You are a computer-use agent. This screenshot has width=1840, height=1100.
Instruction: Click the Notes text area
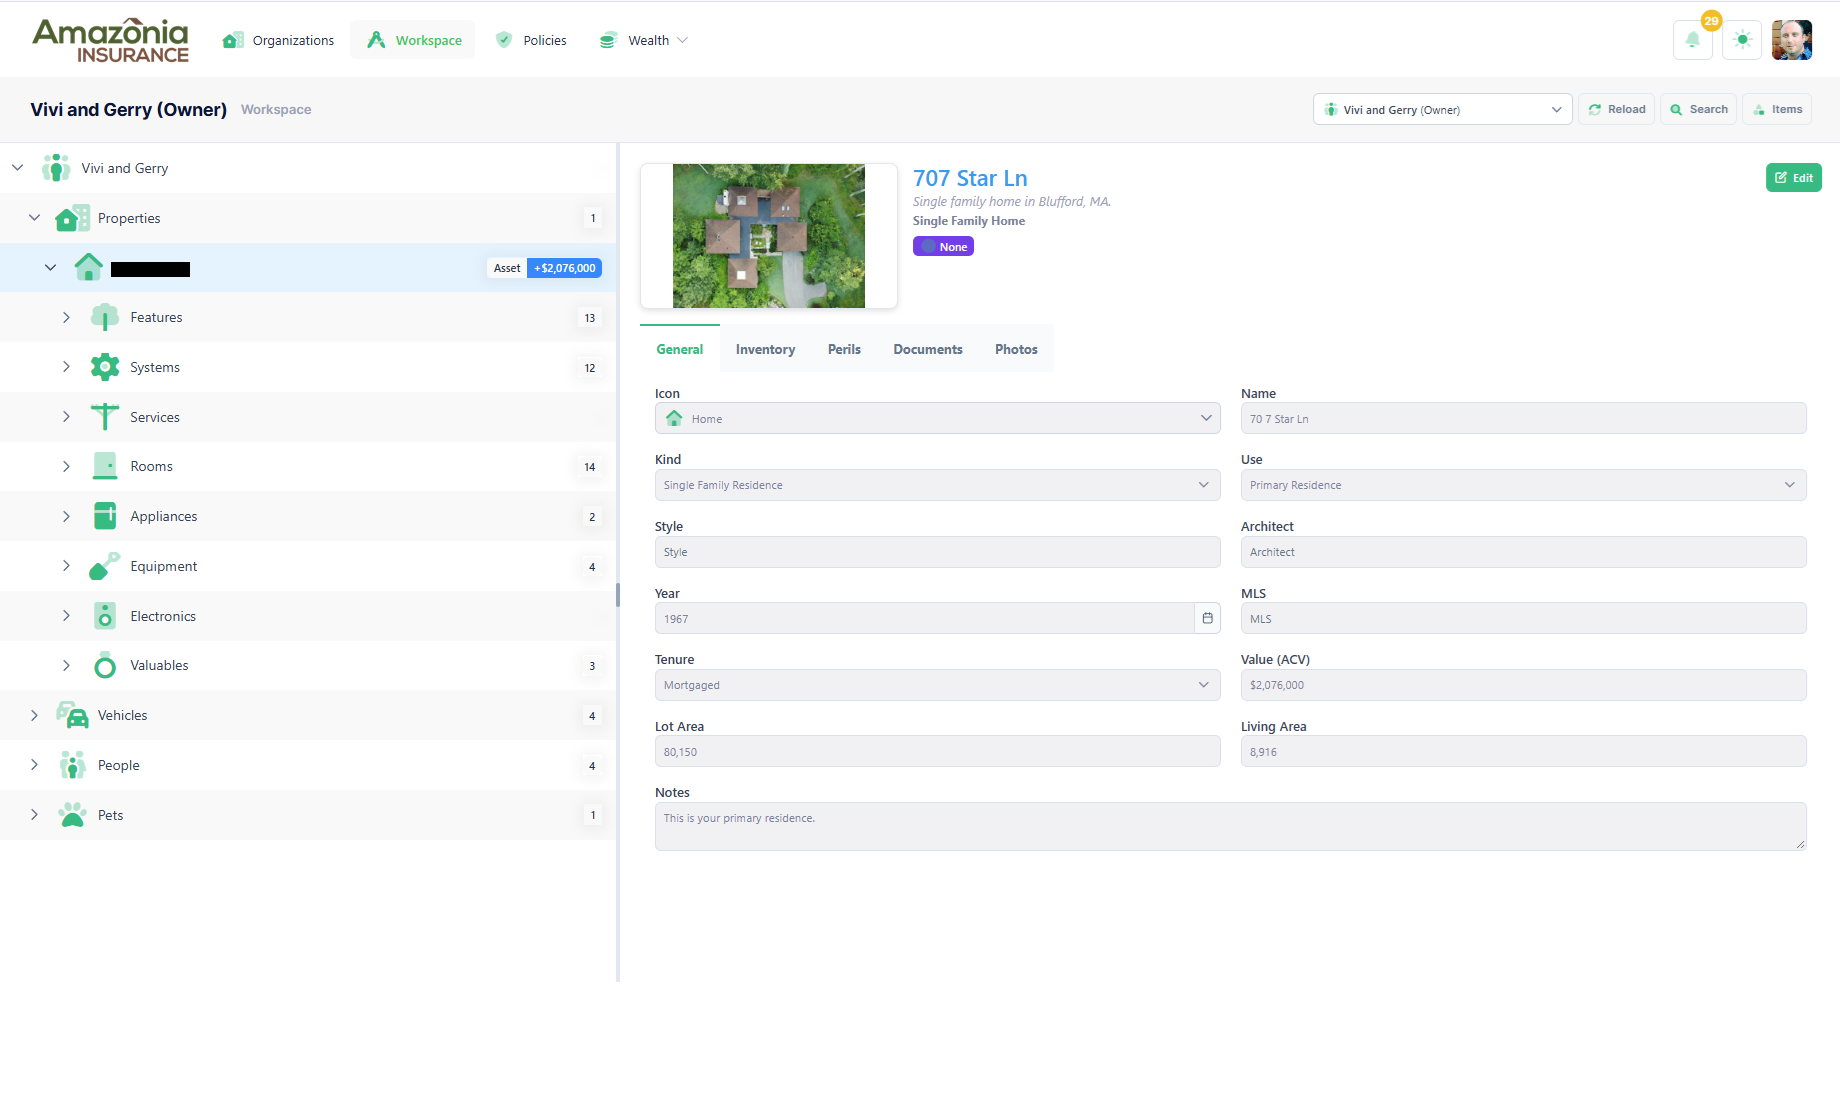coord(1230,826)
